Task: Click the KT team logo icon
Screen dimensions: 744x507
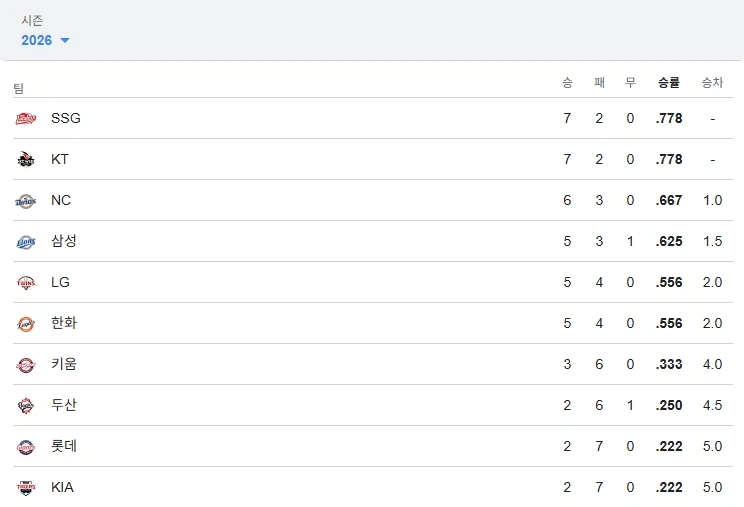Action: point(26,160)
